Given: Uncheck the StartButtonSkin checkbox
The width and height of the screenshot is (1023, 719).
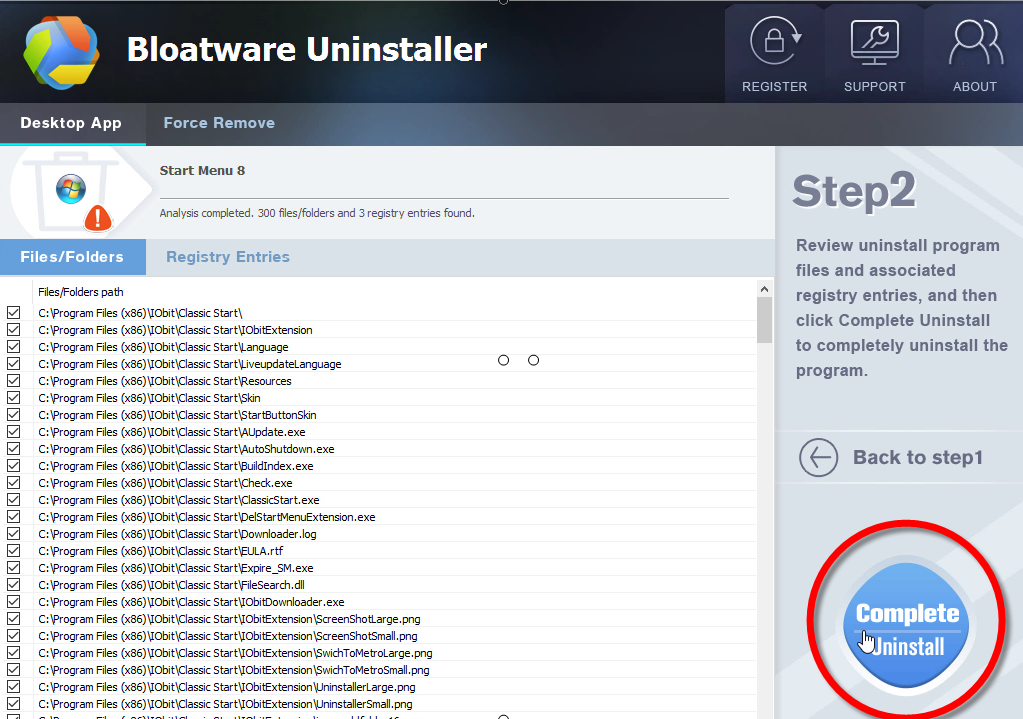Looking at the screenshot, I should click(x=14, y=414).
